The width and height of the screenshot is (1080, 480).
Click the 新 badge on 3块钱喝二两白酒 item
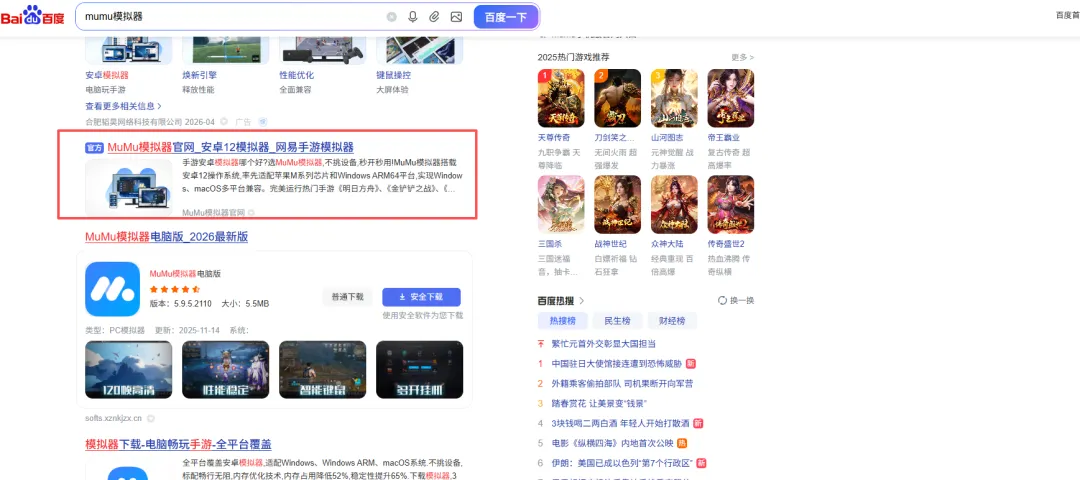click(698, 423)
